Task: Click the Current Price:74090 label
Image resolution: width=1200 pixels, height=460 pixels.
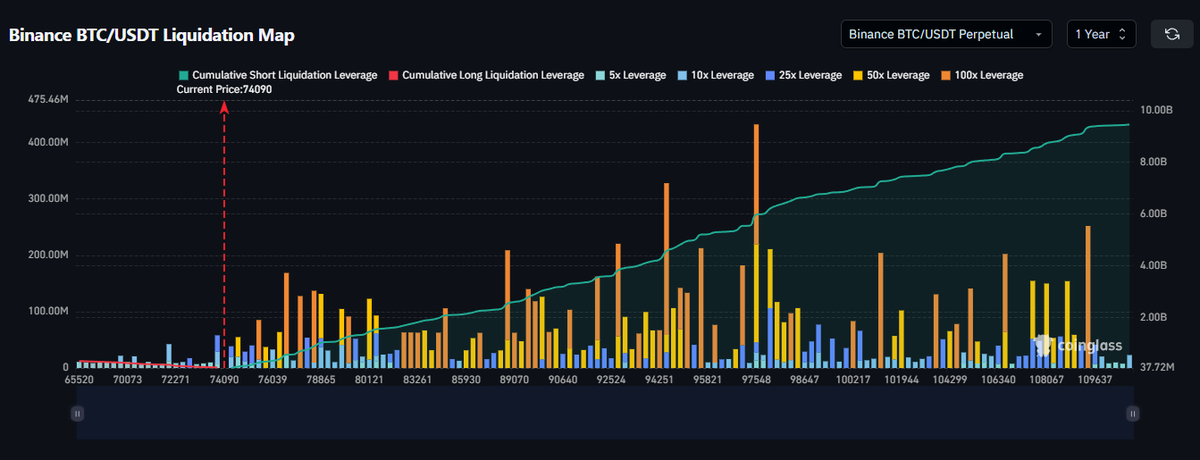Action: point(224,89)
